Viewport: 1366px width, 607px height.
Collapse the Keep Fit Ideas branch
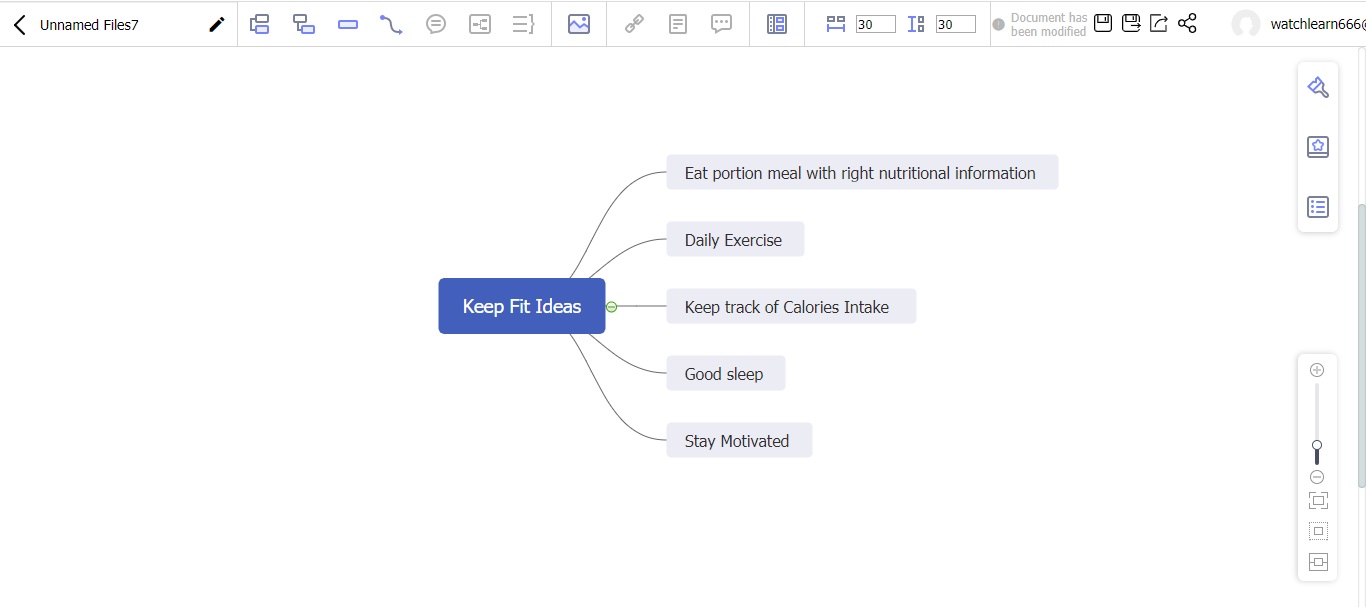pyautogui.click(x=612, y=307)
